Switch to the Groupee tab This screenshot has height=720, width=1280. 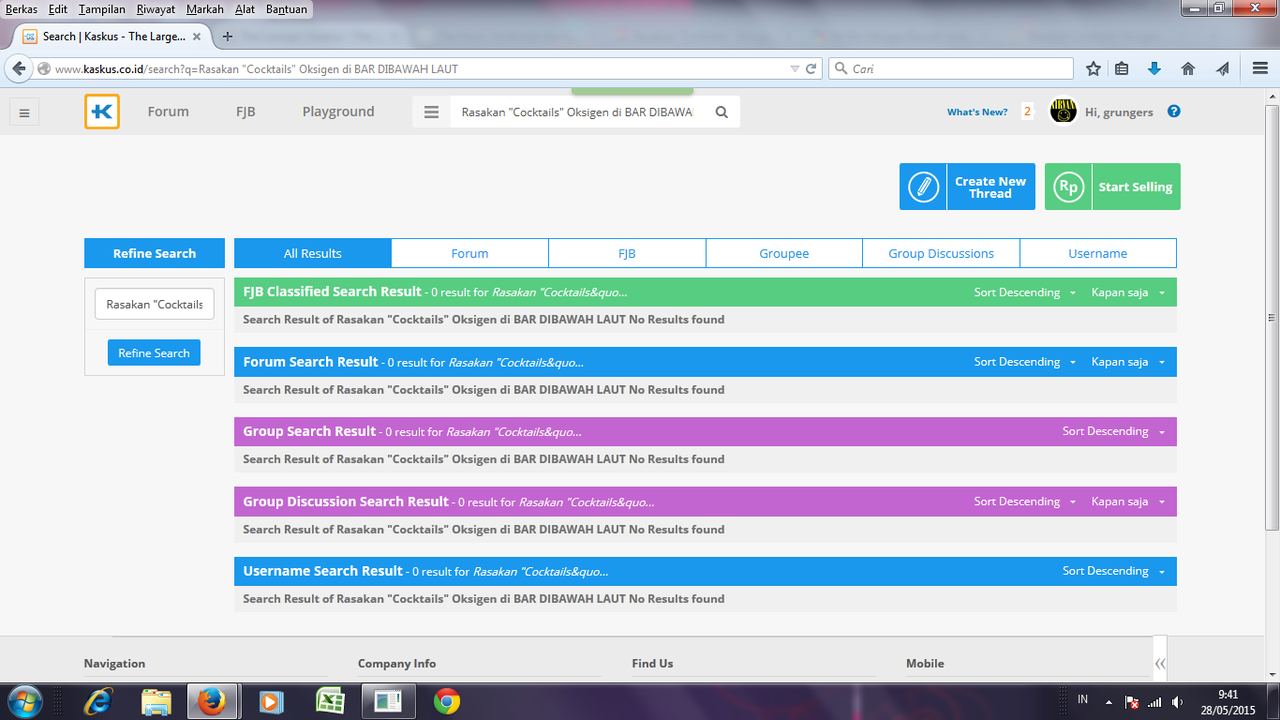point(784,253)
